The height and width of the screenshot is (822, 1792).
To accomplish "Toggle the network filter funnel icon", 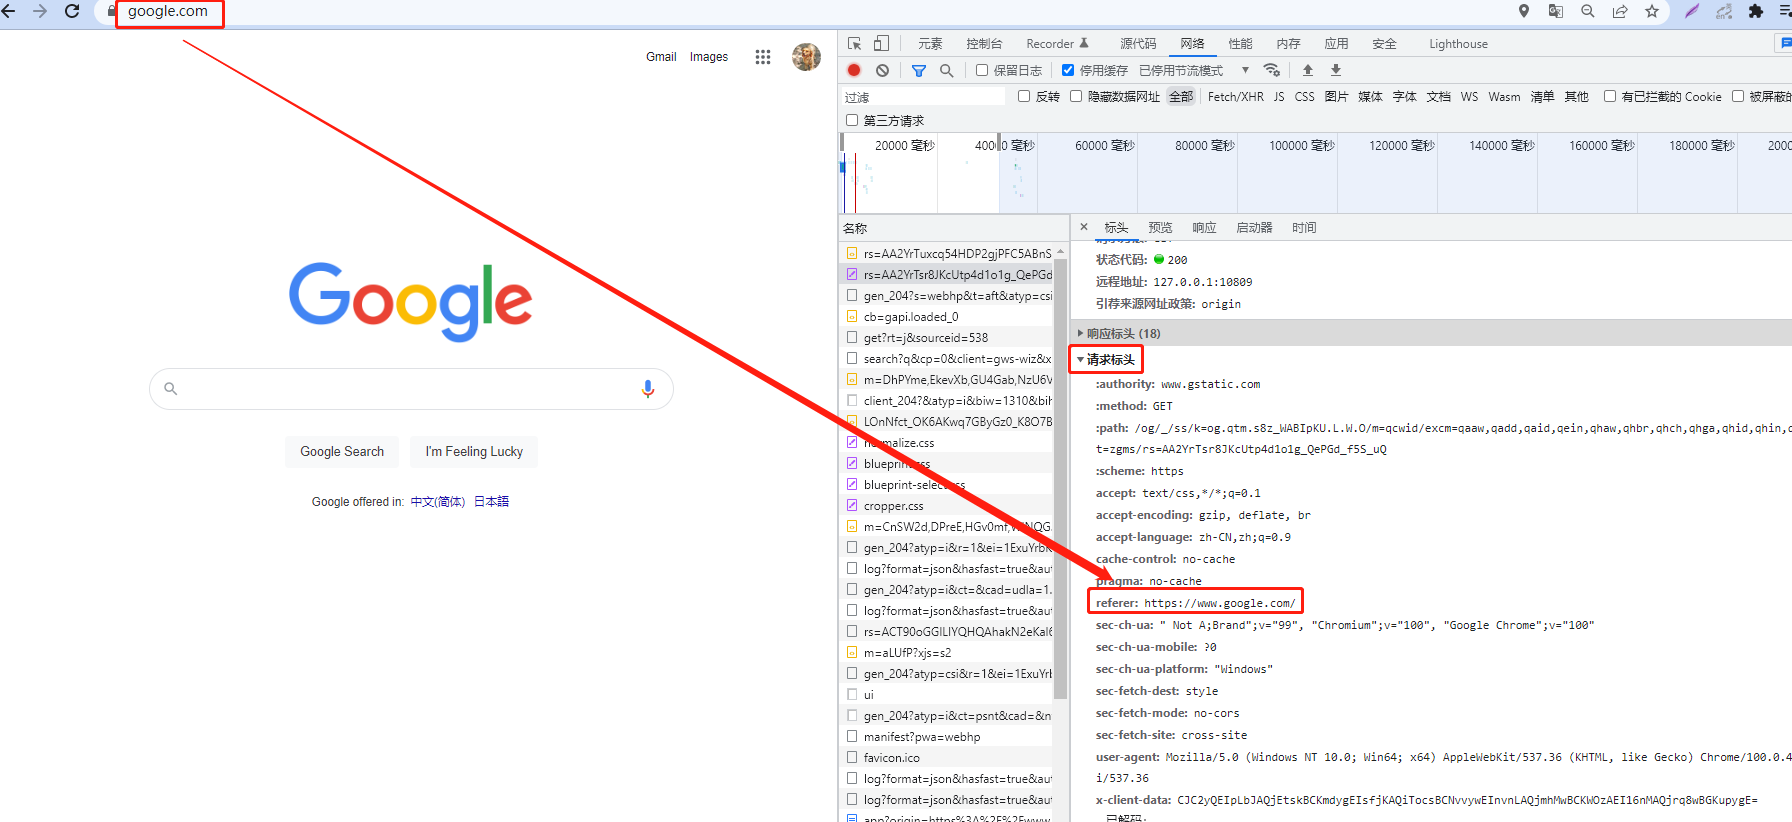I will (919, 70).
